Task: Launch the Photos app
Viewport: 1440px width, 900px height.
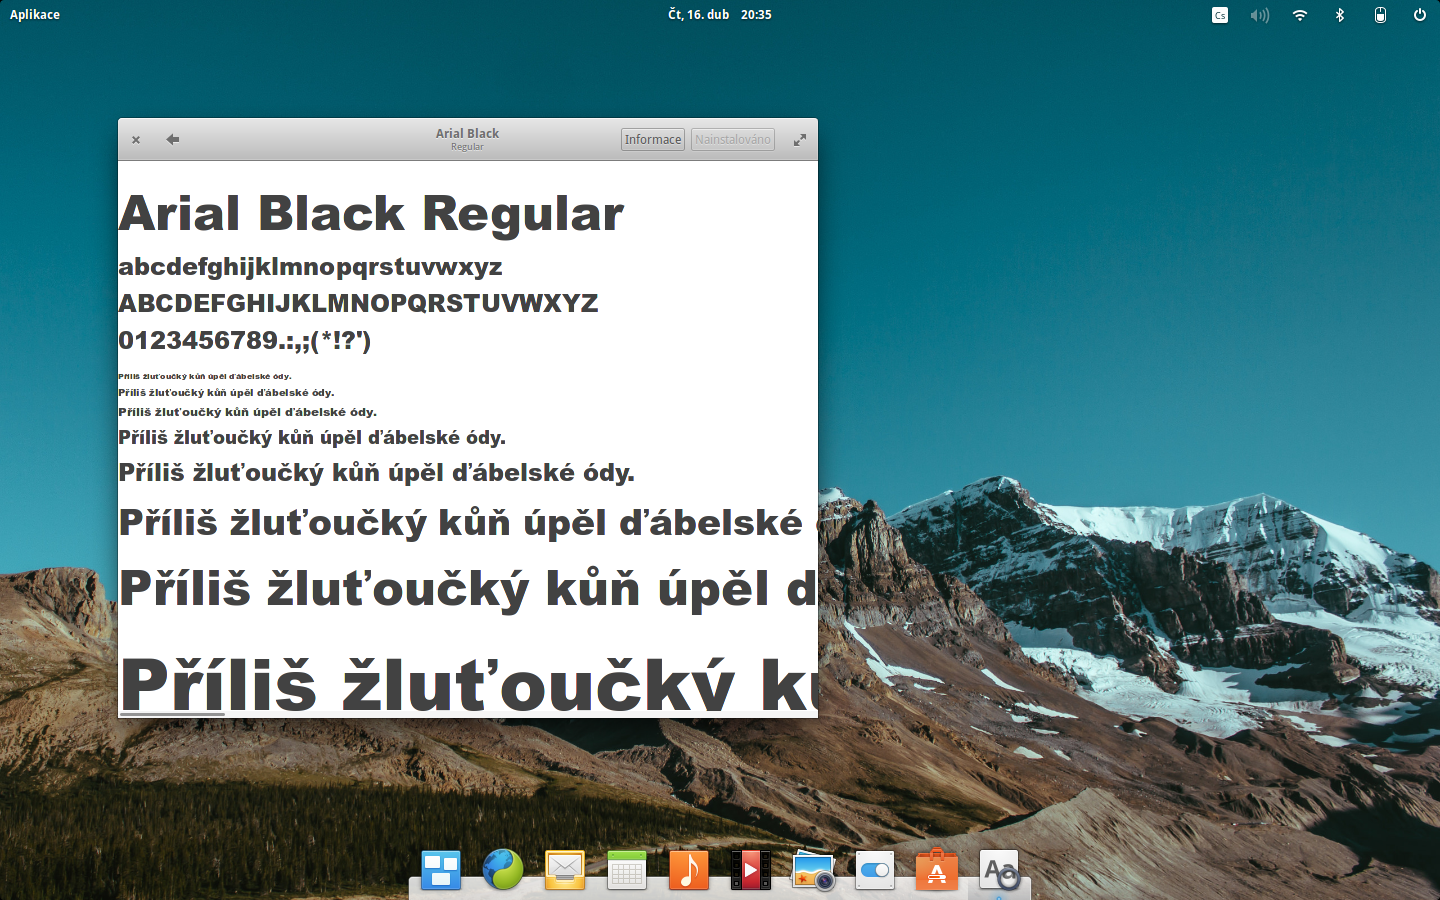Action: 812,870
